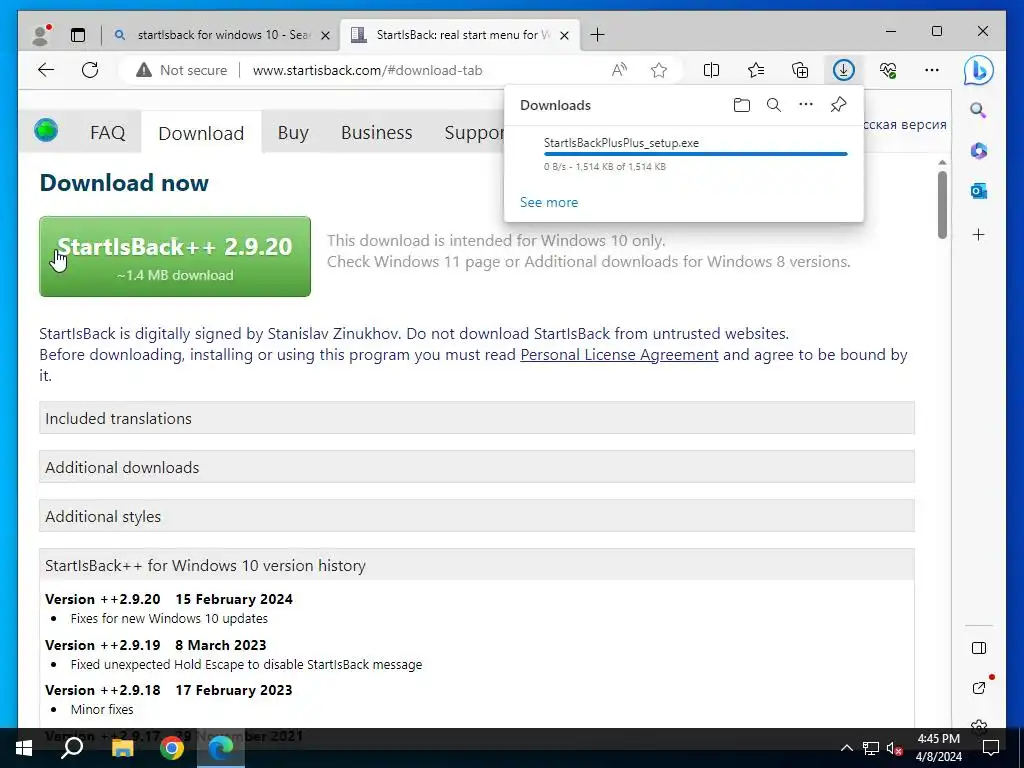Go back with the browser arrow
Screen dimensions: 1024x768
click(x=46, y=70)
